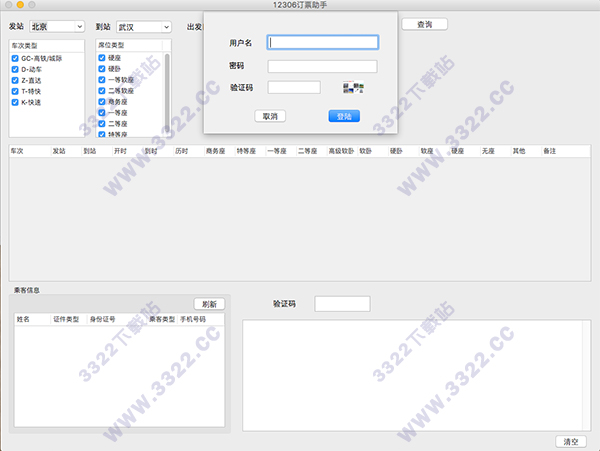
Task: Focus the 密码 password field
Action: (323, 66)
